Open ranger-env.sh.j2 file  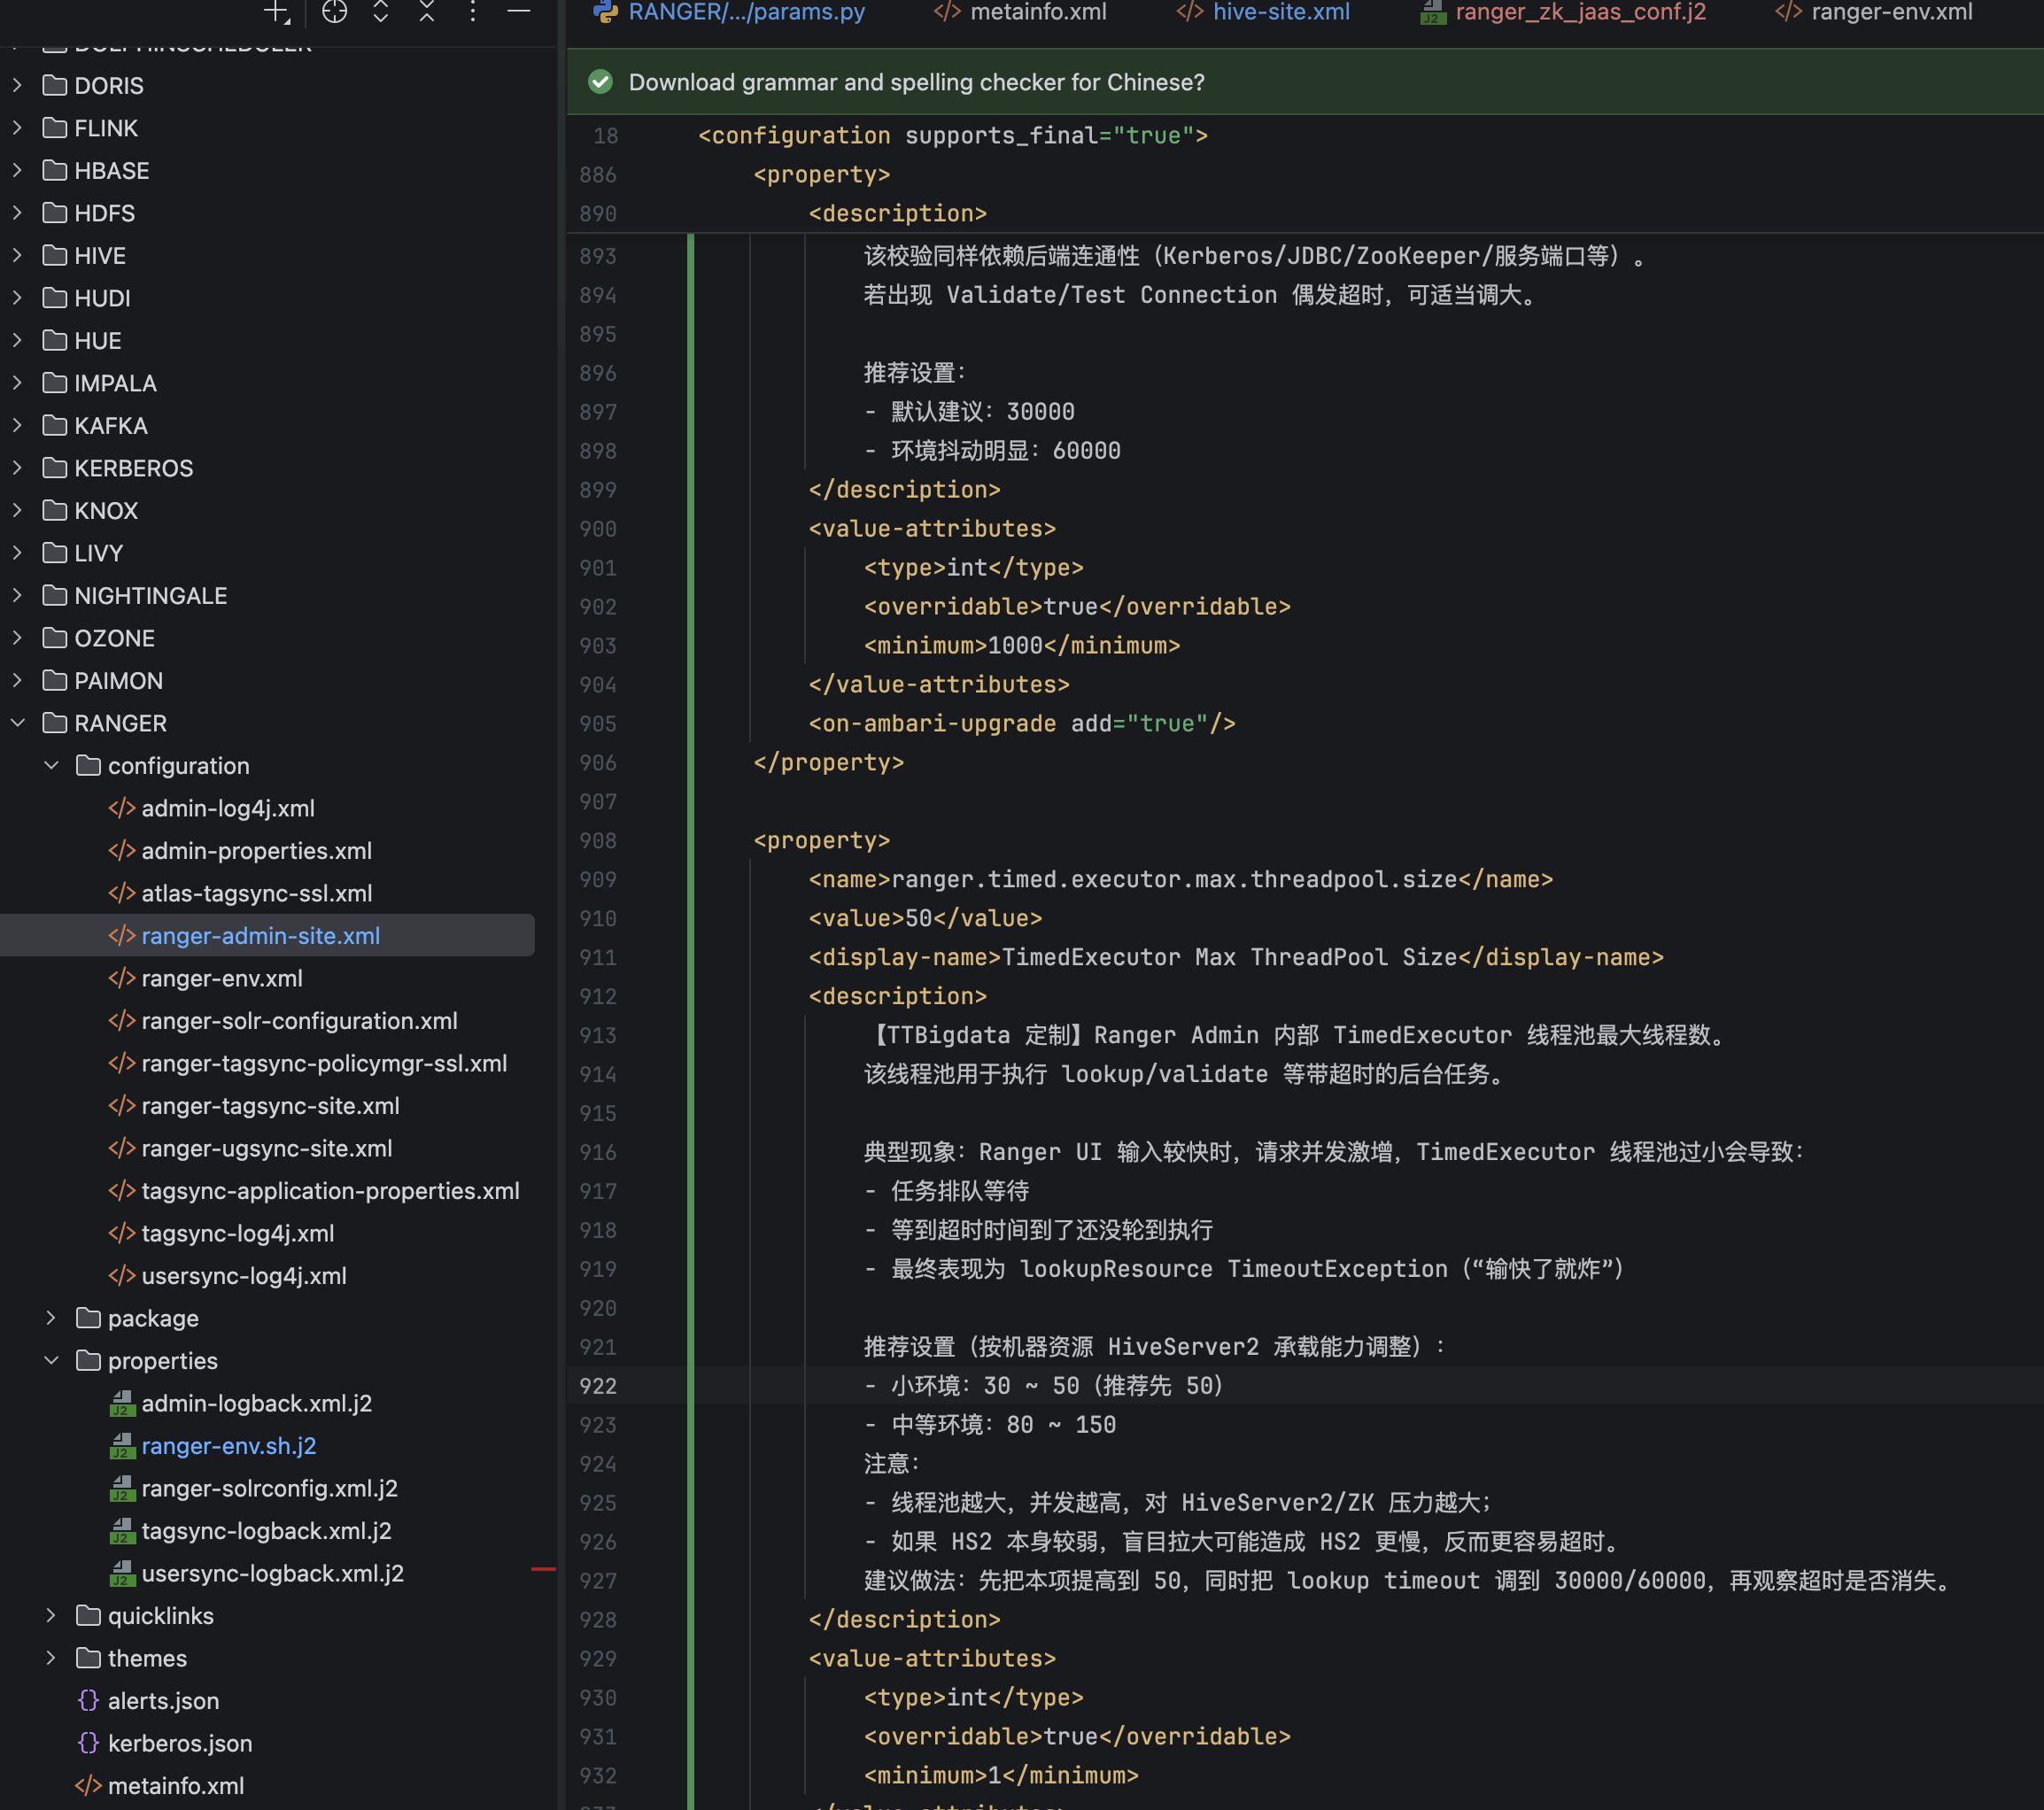coord(228,1446)
